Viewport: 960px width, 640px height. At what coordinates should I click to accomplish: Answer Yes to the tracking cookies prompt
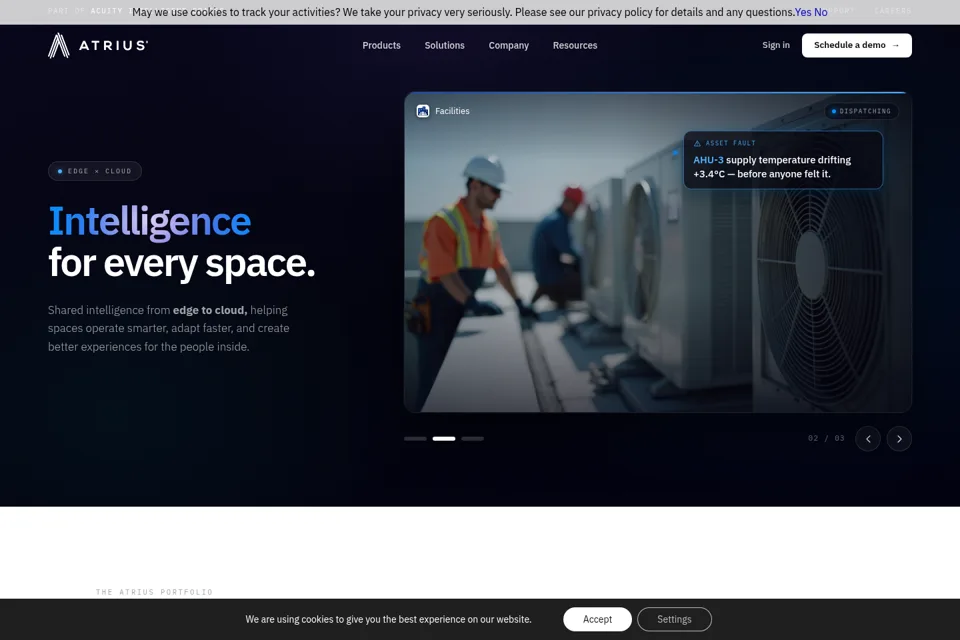tap(803, 12)
